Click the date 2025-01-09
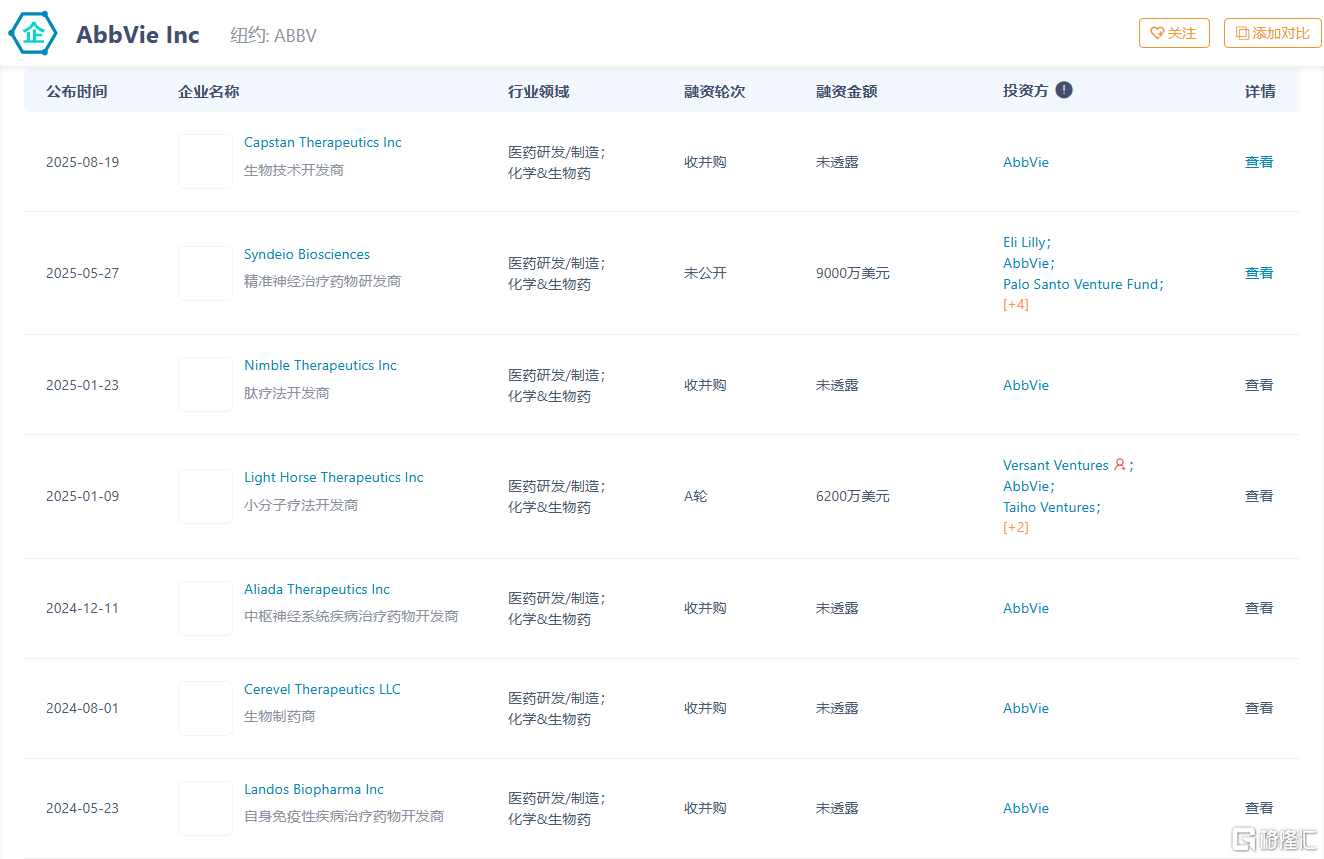The image size is (1324, 859). point(82,496)
